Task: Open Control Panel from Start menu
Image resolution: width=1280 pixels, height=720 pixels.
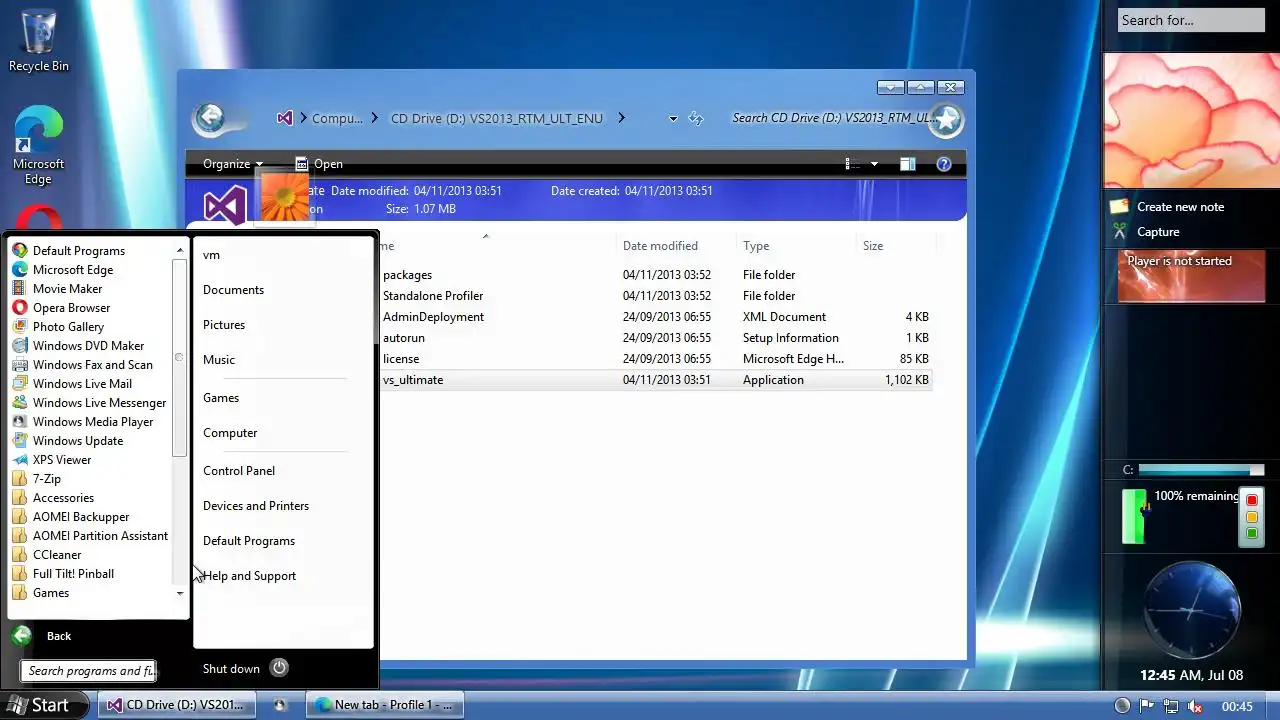Action: click(x=239, y=470)
